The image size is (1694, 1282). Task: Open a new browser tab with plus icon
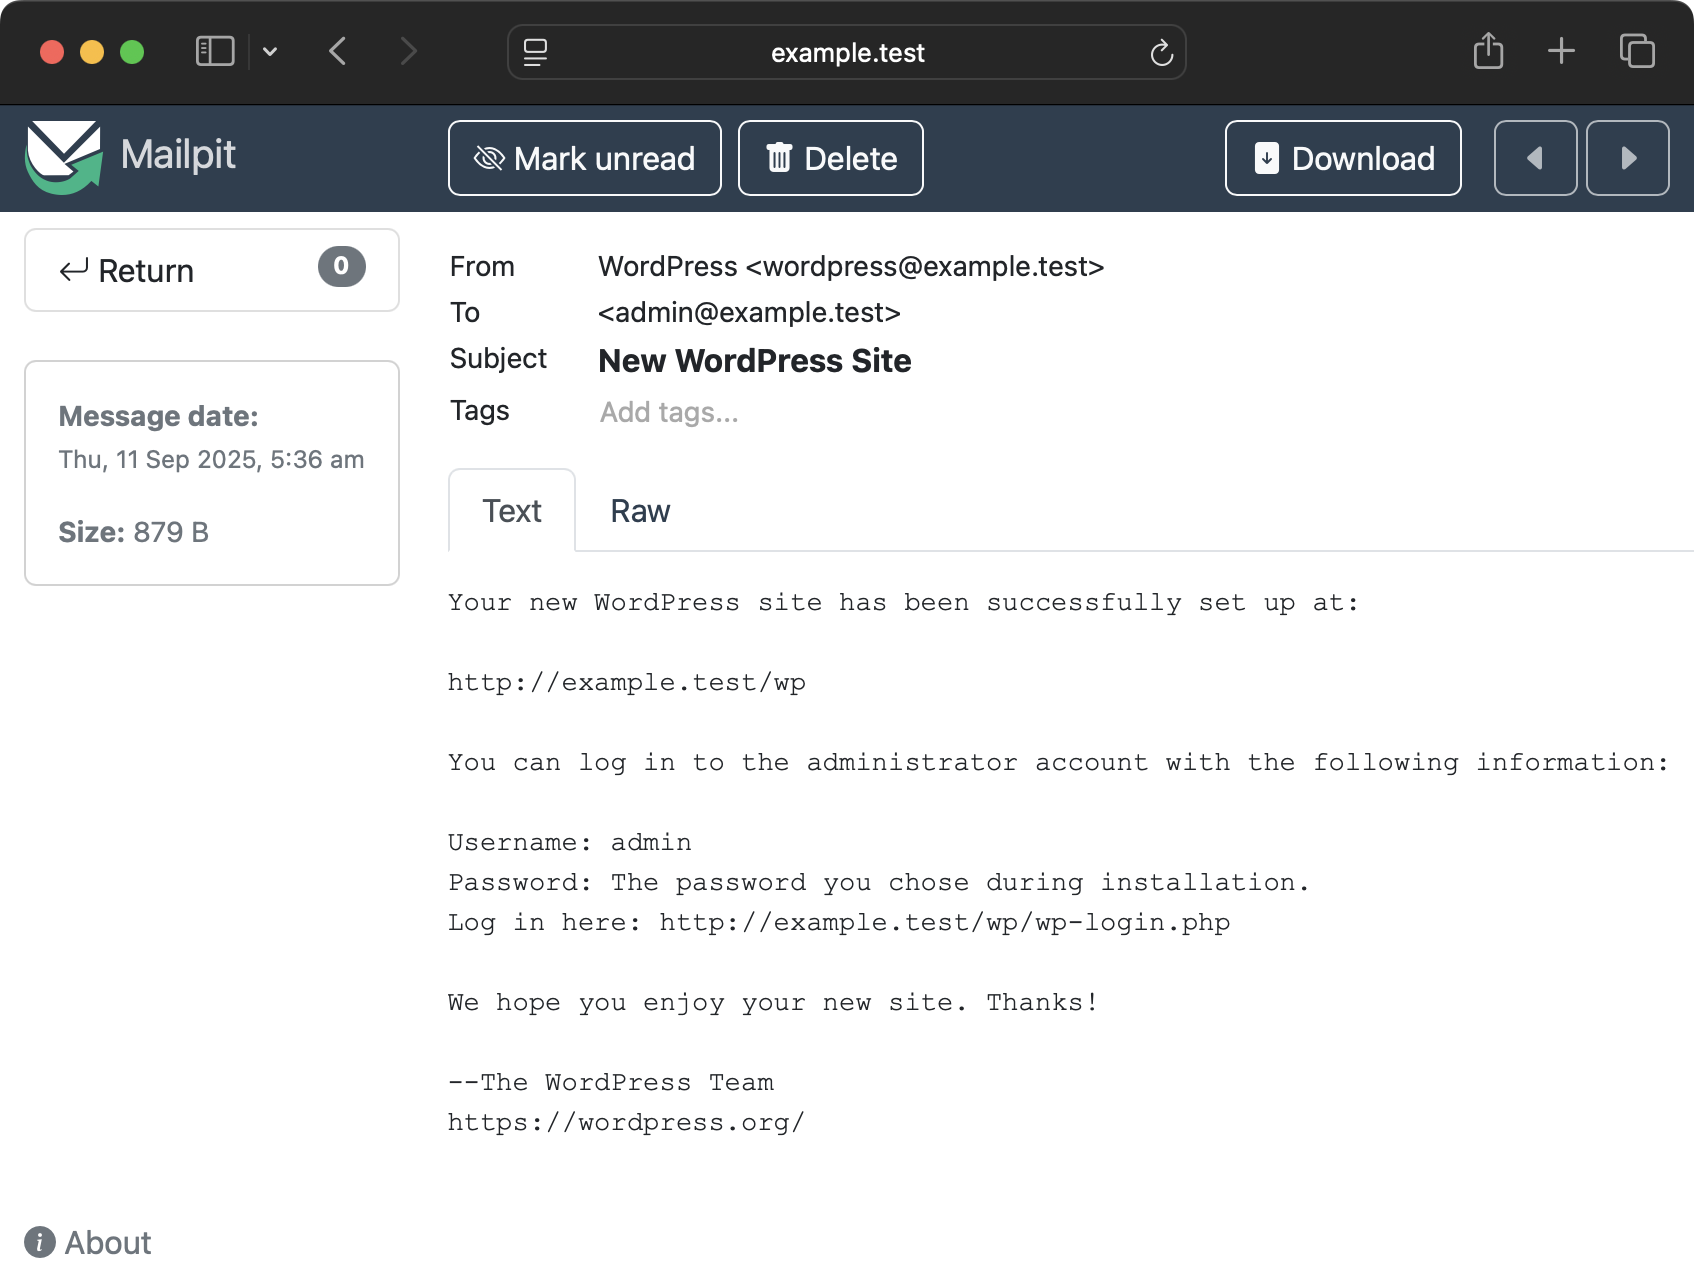tap(1560, 51)
